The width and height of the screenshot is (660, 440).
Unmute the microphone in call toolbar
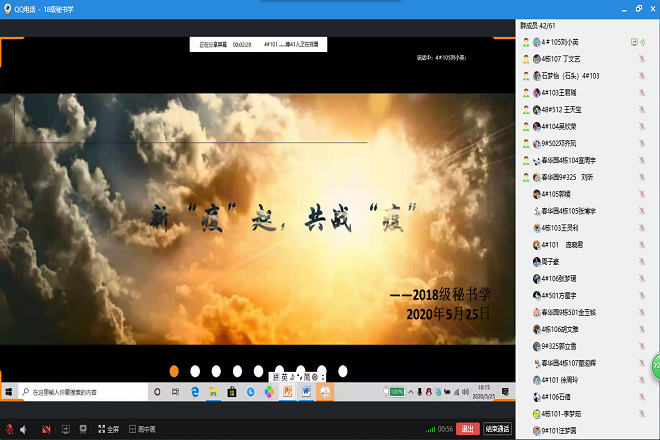(10, 429)
